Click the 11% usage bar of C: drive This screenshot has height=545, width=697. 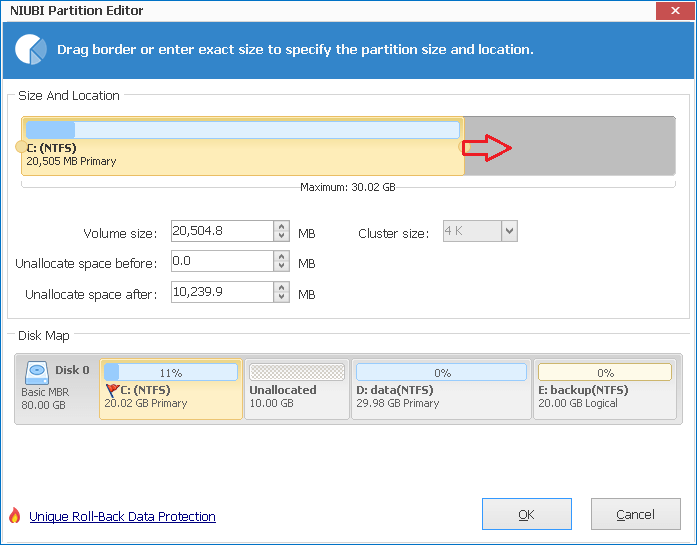pyautogui.click(x=171, y=373)
